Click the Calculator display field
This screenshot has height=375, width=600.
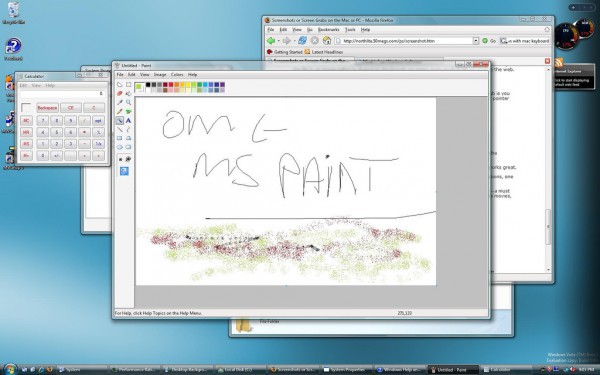[x=62, y=94]
